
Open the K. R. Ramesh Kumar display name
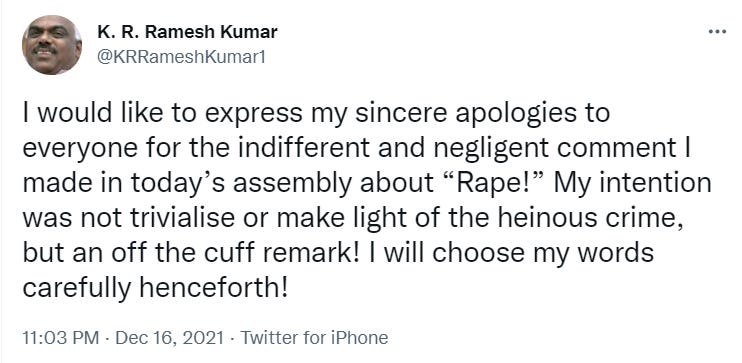[187, 32]
